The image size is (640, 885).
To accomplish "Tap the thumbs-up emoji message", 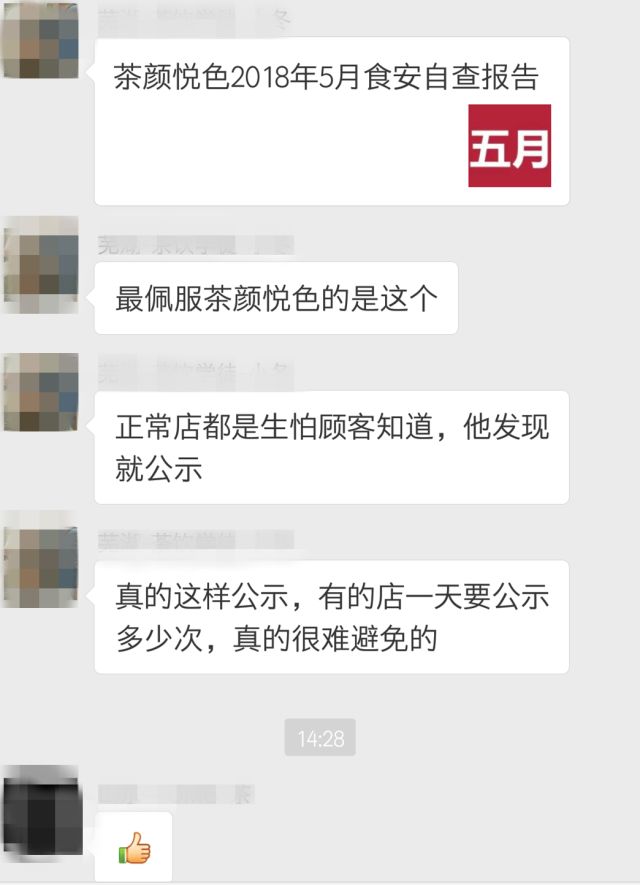I will pyautogui.click(x=133, y=847).
